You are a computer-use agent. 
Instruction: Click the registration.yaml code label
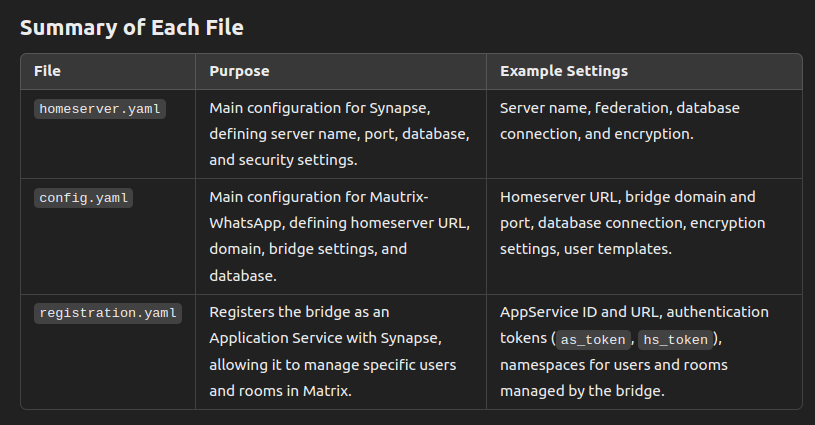coord(108,313)
